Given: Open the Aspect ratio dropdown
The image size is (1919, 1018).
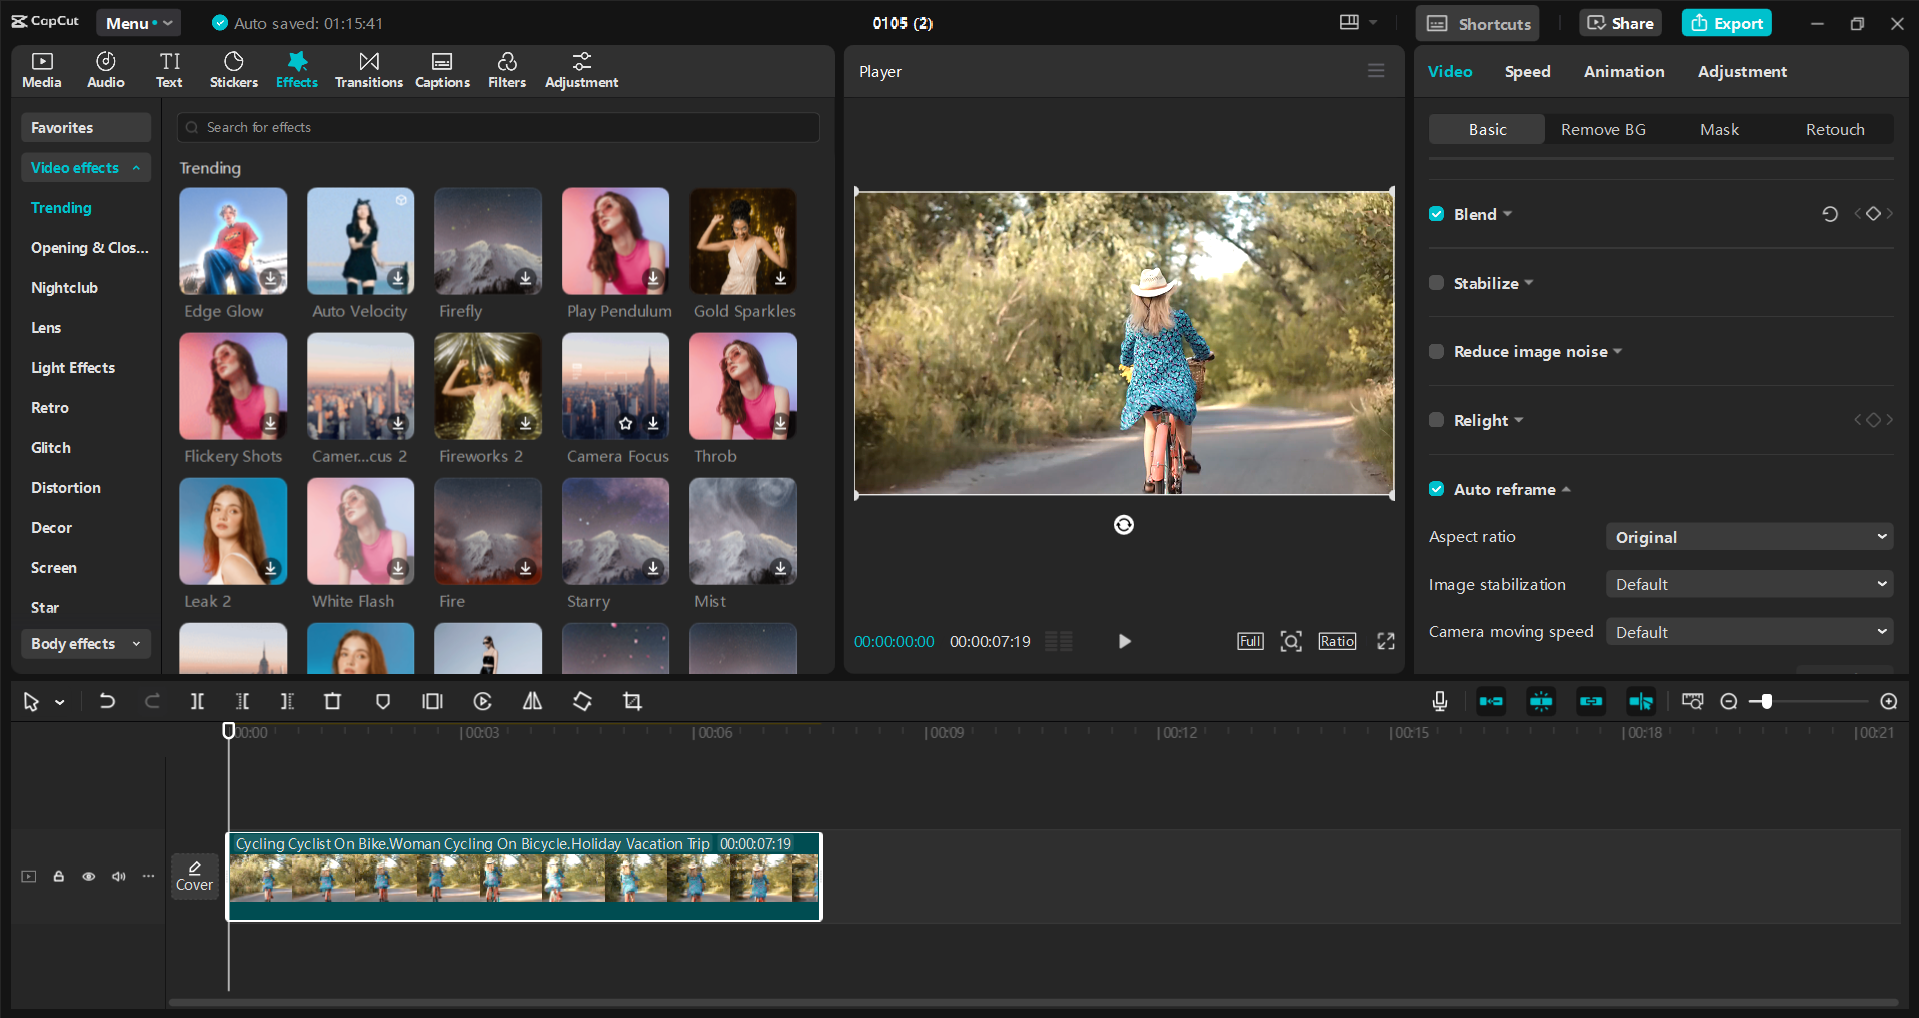Looking at the screenshot, I should (1749, 537).
